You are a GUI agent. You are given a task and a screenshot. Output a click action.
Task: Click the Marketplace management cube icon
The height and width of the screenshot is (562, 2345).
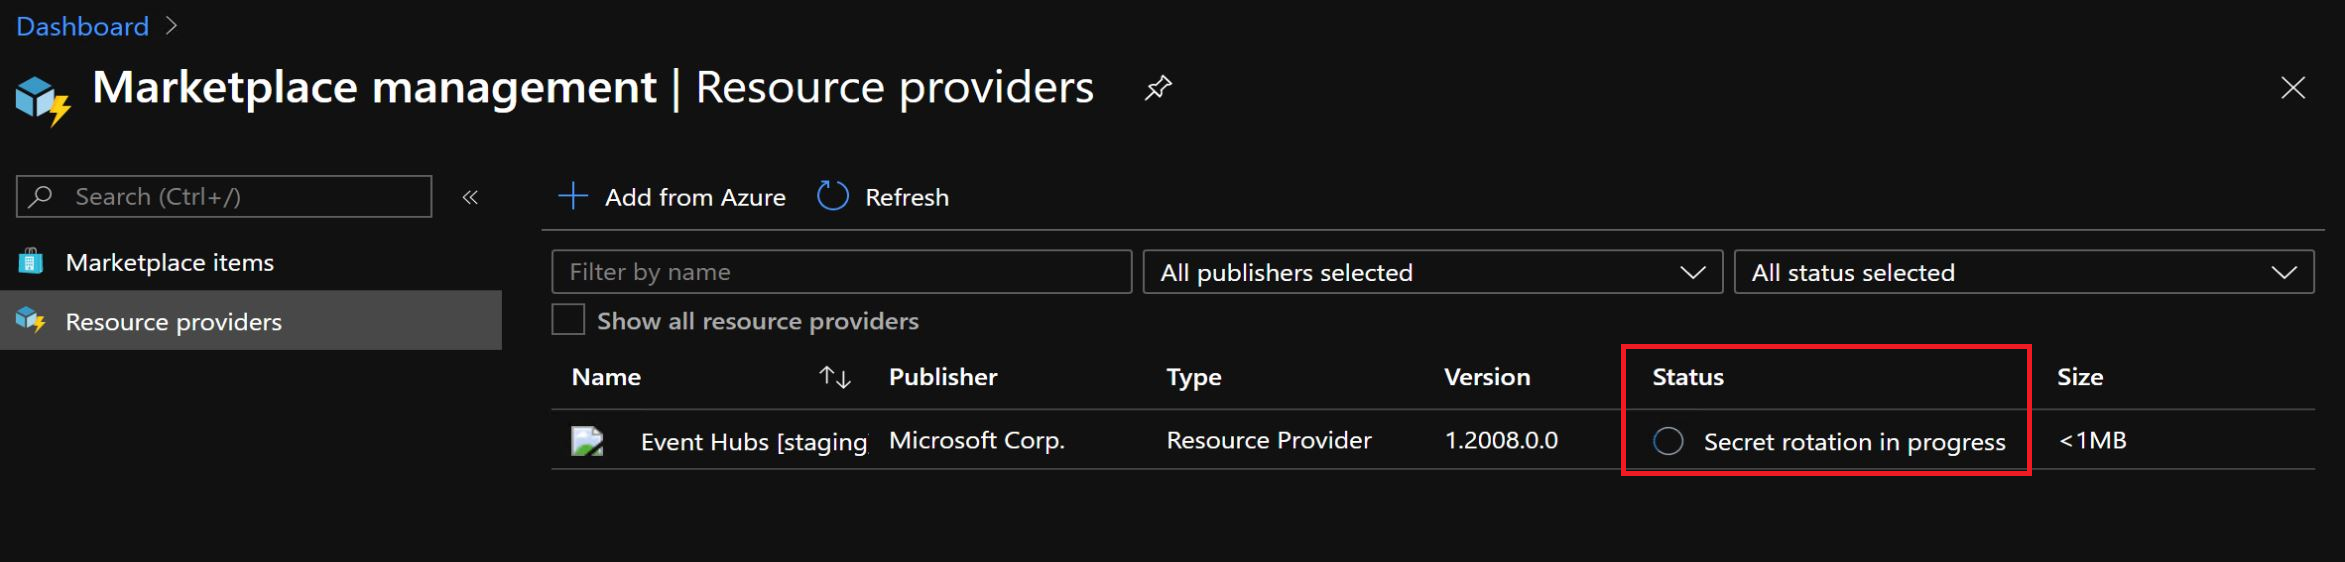43,99
